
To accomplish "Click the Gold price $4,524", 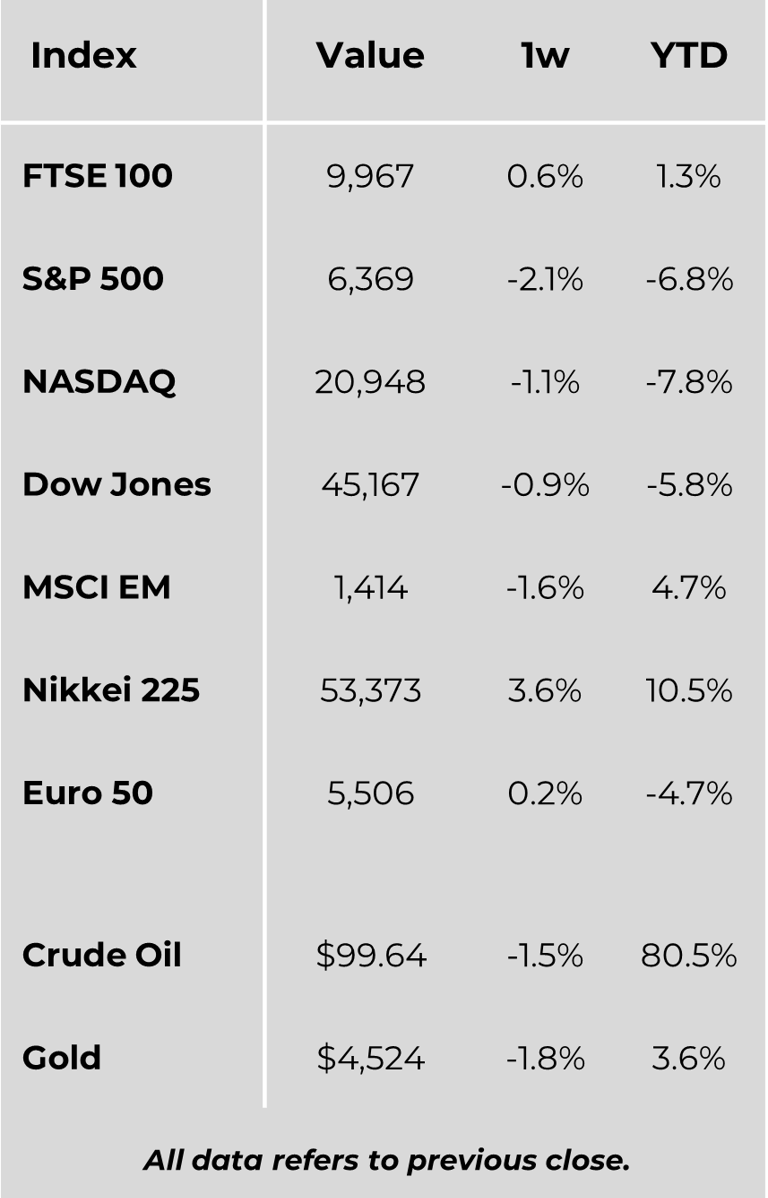I will pos(371,1057).
